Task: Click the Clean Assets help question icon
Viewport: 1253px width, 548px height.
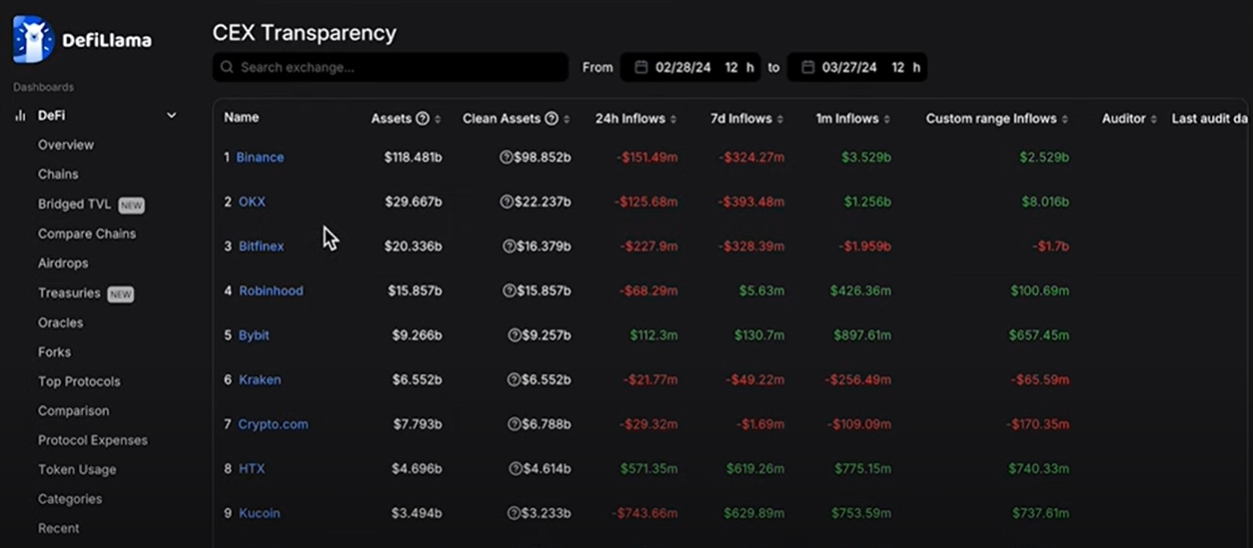Action: tap(551, 119)
